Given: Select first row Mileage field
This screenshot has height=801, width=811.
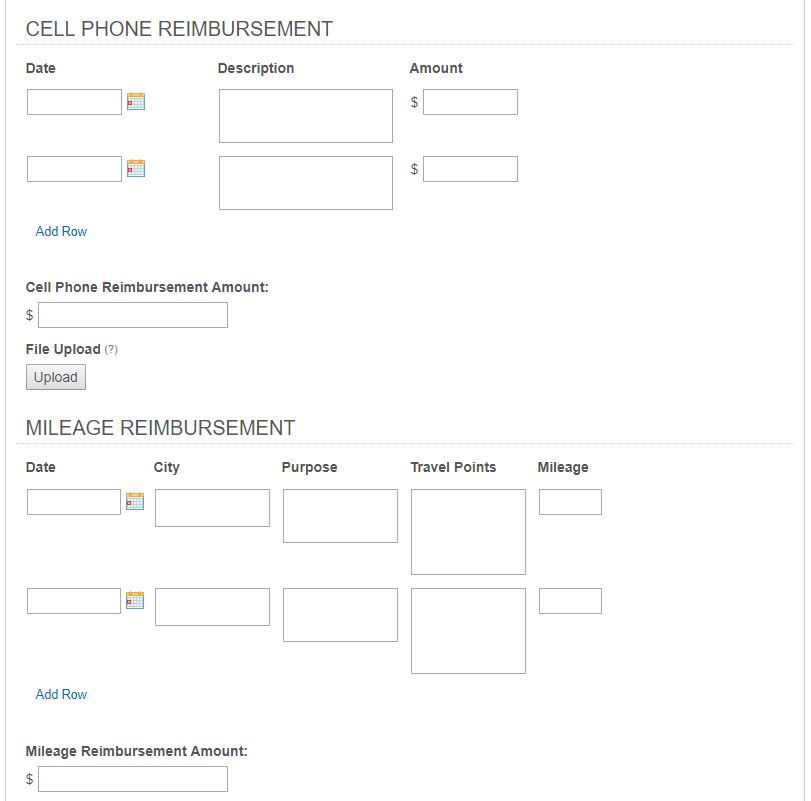Looking at the screenshot, I should [570, 502].
